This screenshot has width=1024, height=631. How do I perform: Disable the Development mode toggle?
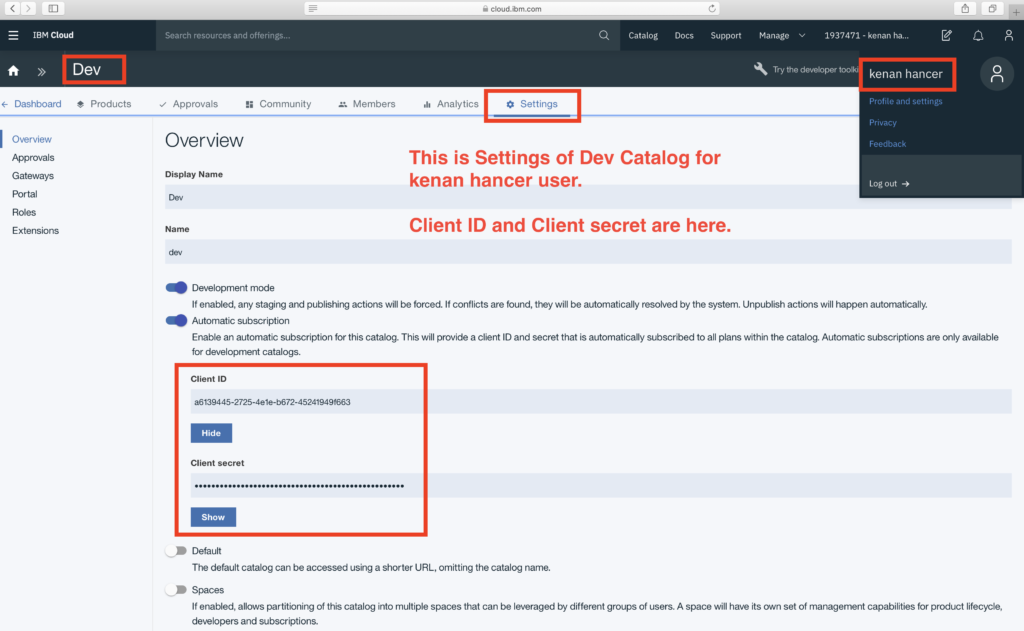pyautogui.click(x=176, y=288)
